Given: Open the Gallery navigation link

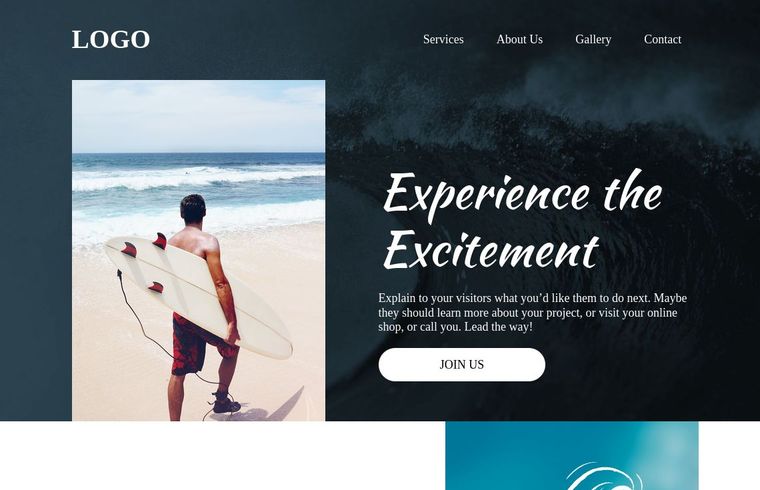Looking at the screenshot, I should [593, 39].
